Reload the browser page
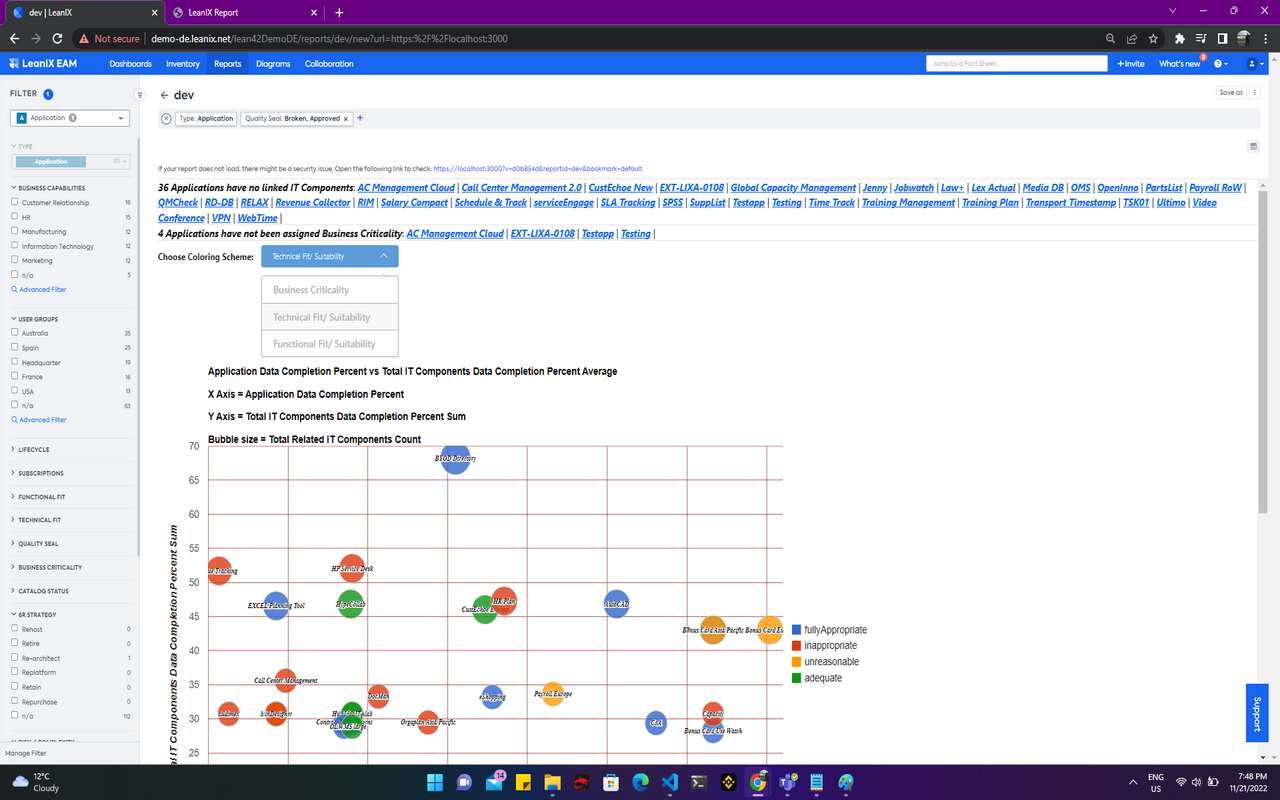The width and height of the screenshot is (1280, 800). pos(57,38)
